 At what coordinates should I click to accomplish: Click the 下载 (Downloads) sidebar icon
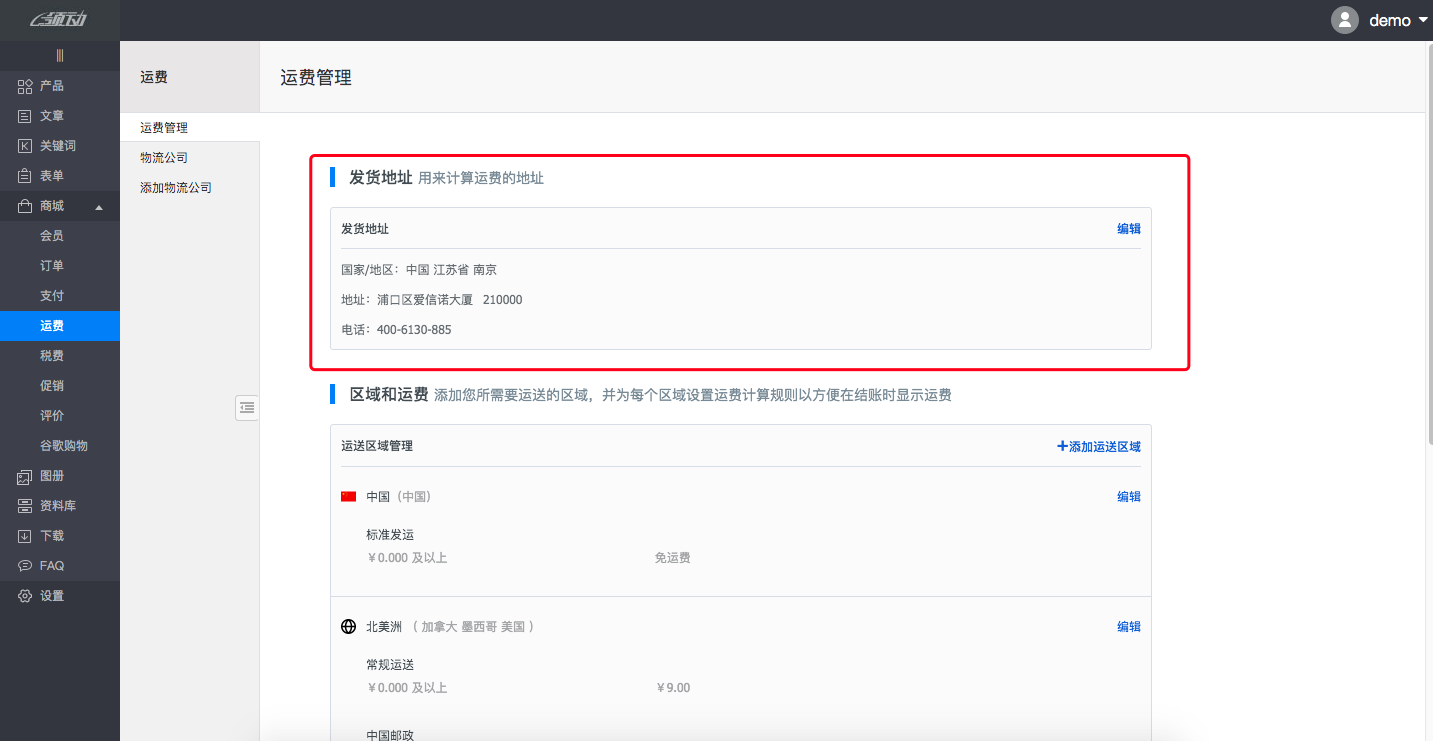click(x=25, y=536)
